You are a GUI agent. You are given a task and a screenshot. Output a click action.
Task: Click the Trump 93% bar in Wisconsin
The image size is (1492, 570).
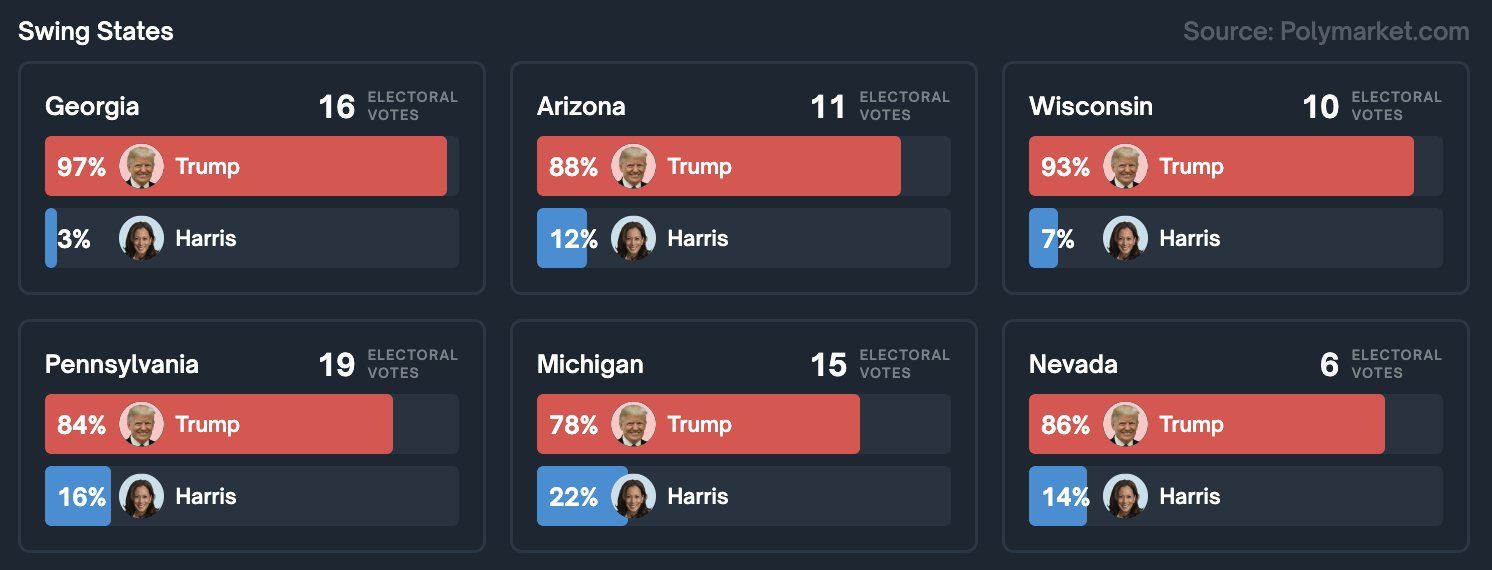(x=1300, y=166)
